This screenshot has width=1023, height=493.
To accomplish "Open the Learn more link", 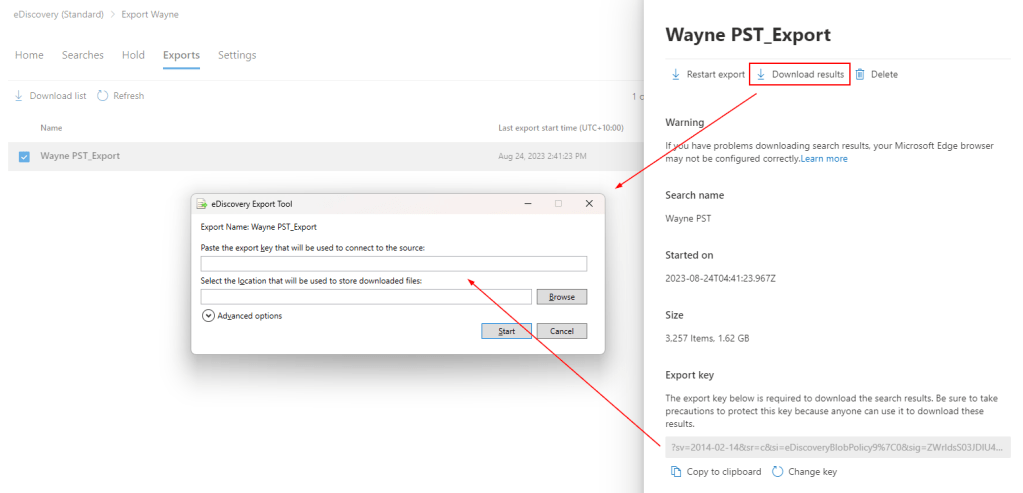I will [824, 159].
